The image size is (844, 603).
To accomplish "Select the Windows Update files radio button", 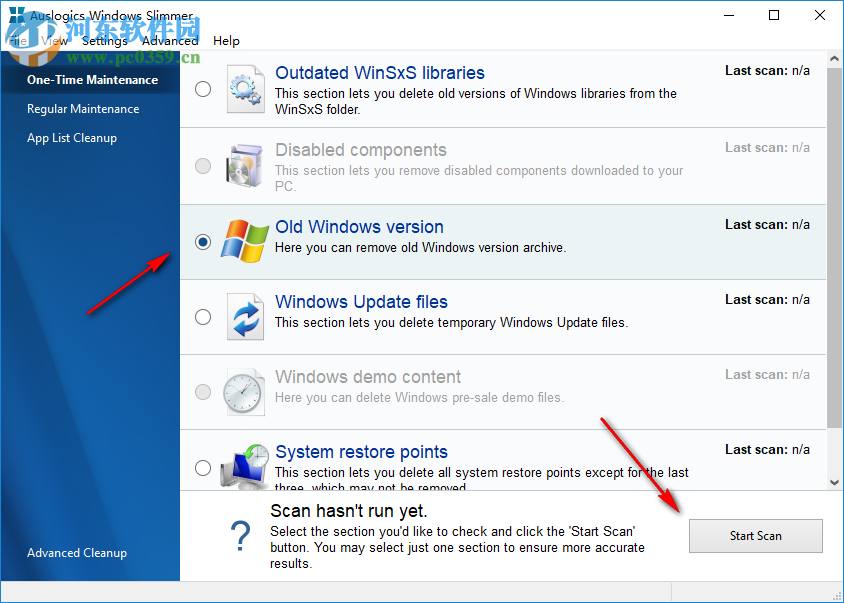I will point(203,316).
